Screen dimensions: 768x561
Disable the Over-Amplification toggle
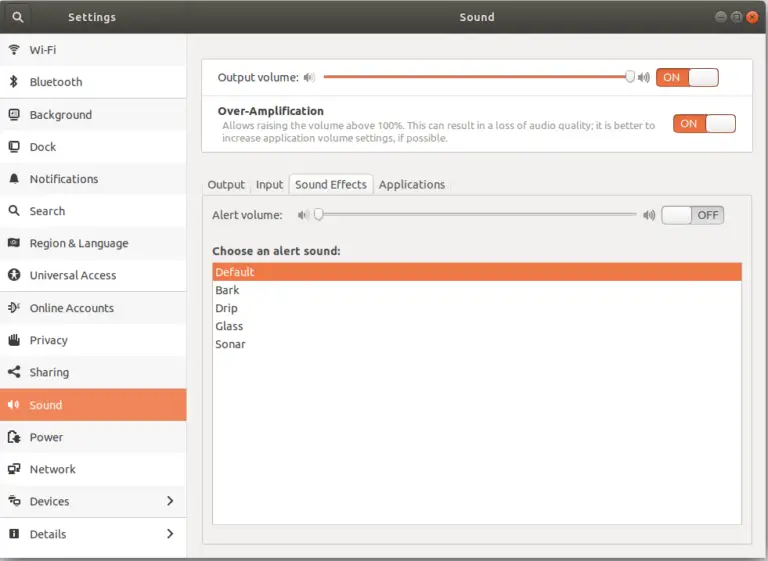(x=704, y=124)
